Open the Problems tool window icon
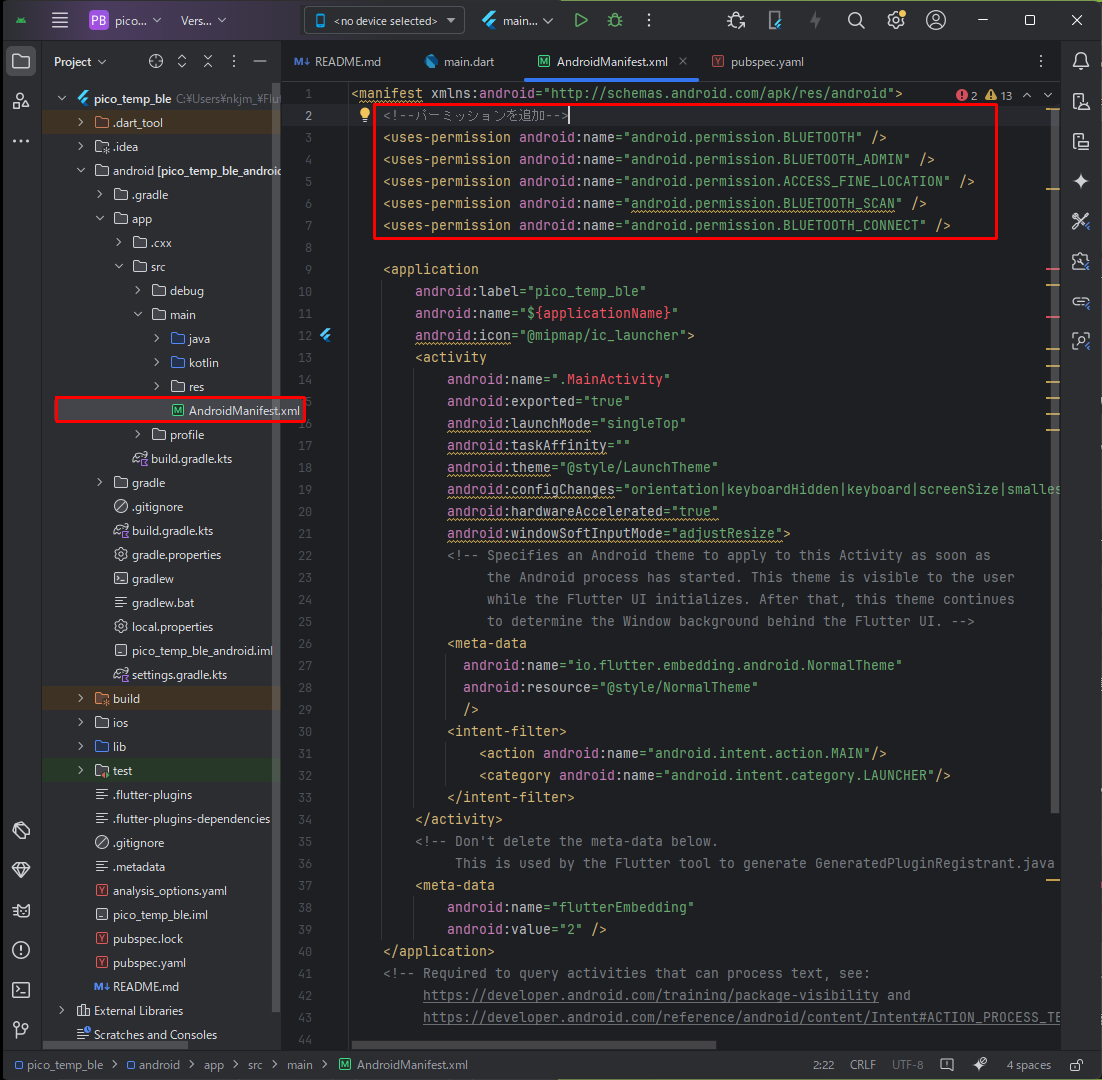This screenshot has width=1102, height=1080. [20, 950]
